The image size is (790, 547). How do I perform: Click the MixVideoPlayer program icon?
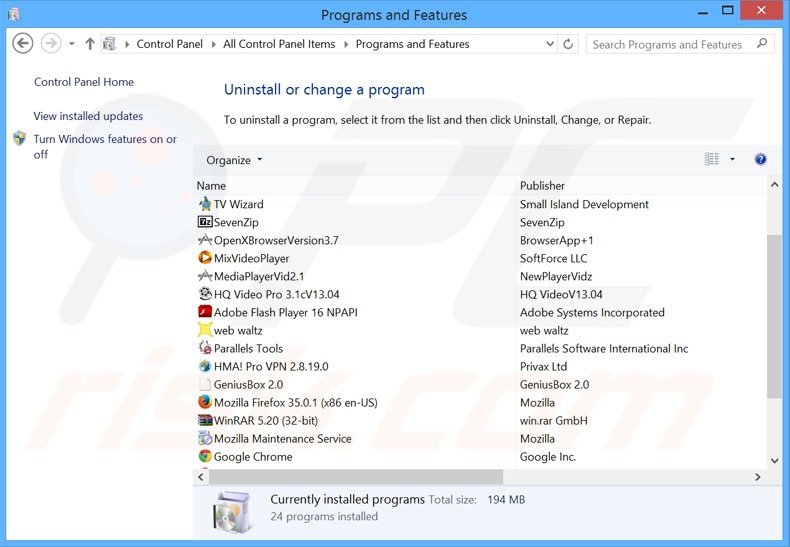pos(205,258)
